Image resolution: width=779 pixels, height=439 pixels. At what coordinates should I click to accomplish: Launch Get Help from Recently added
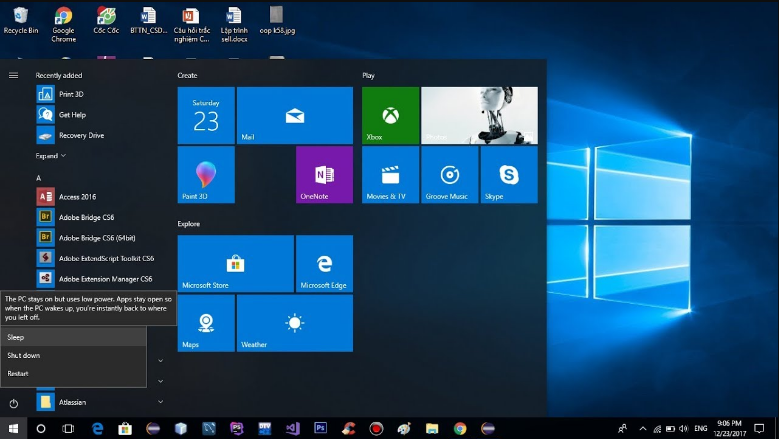(99, 115)
